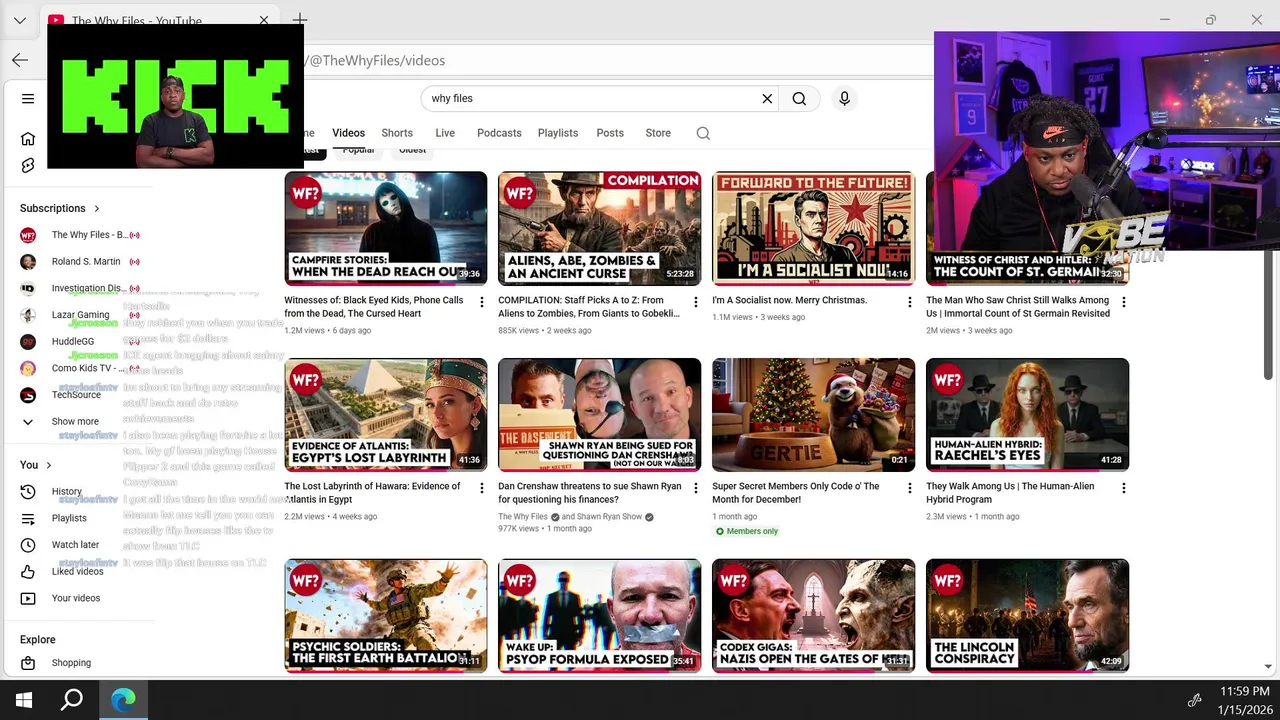The width and height of the screenshot is (1280, 720).
Task: Open 'Dan Crenshaw threatens to sue Shawn Ryan' title
Action: pos(590,493)
